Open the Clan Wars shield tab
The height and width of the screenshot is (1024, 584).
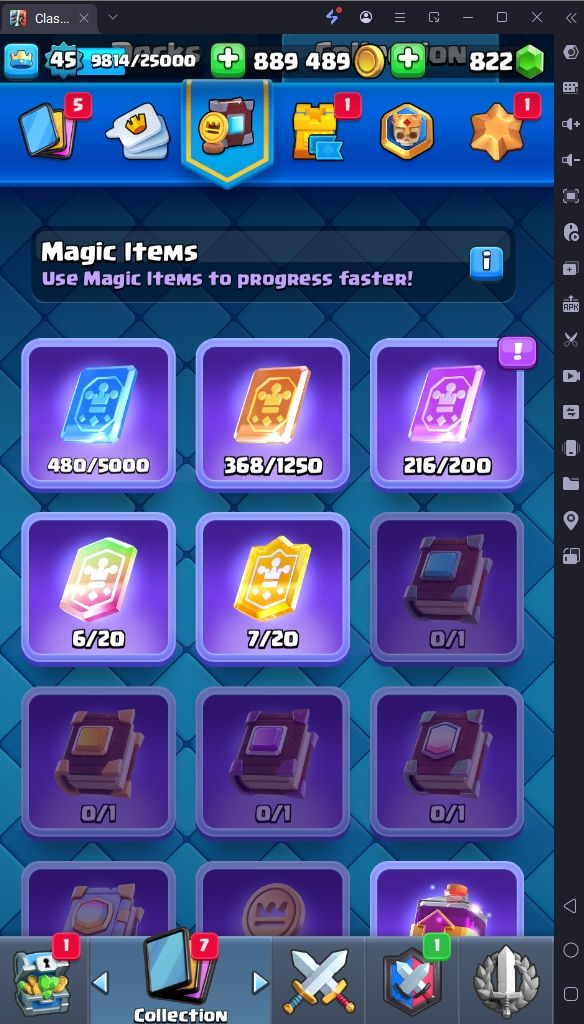point(412,981)
